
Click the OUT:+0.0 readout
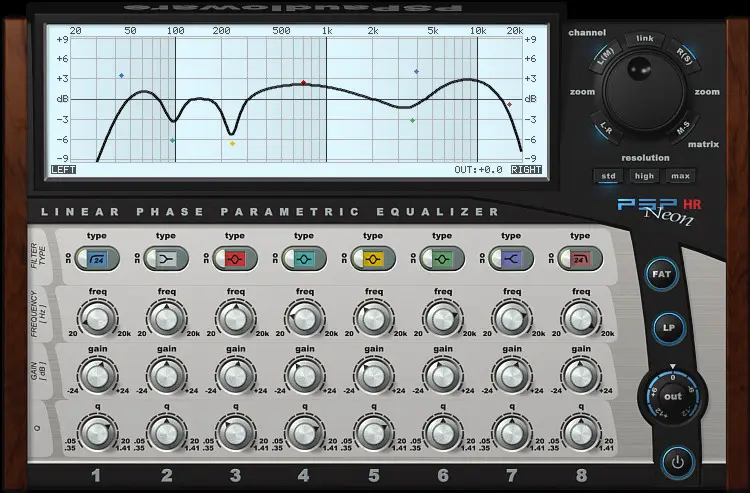(478, 170)
